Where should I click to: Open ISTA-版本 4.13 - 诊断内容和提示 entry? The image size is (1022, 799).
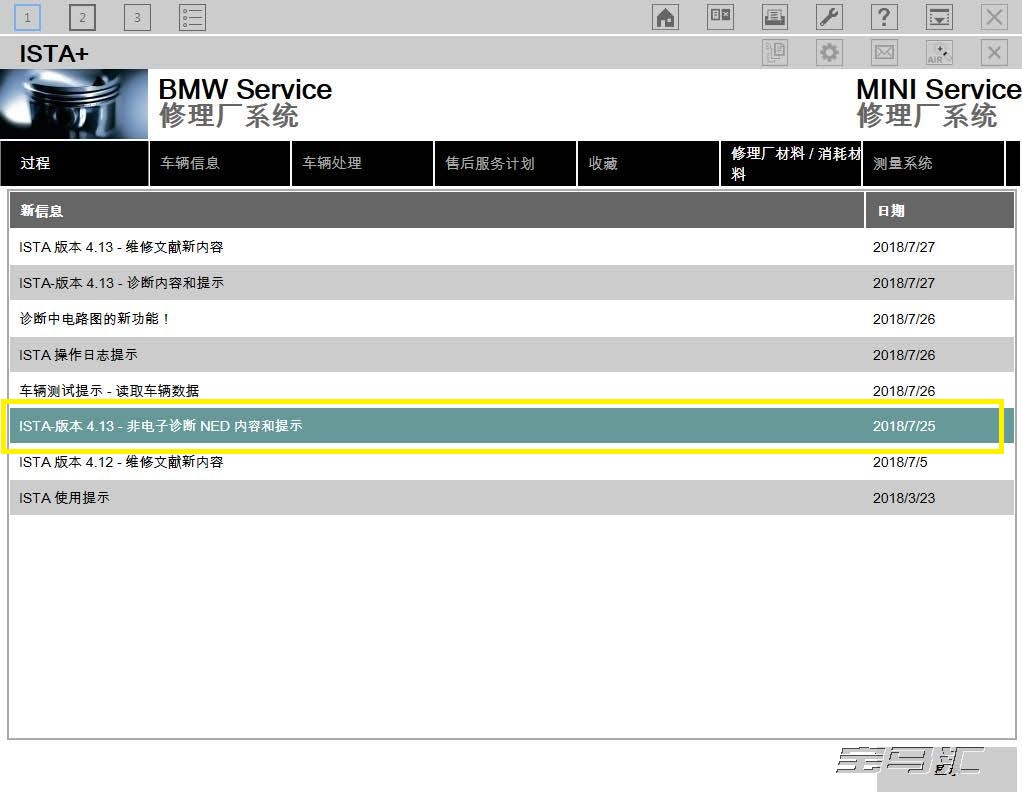(x=512, y=283)
